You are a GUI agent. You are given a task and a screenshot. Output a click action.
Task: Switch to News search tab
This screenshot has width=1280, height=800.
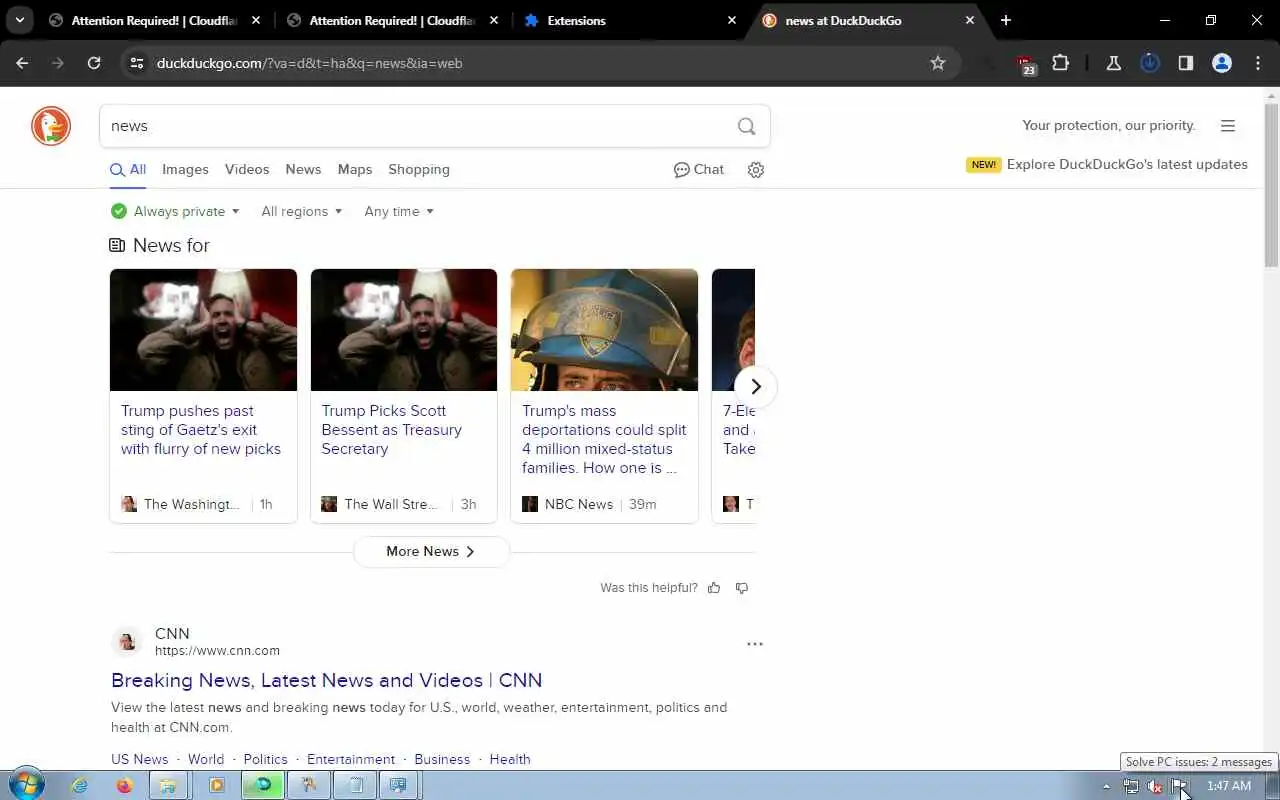coord(303,170)
